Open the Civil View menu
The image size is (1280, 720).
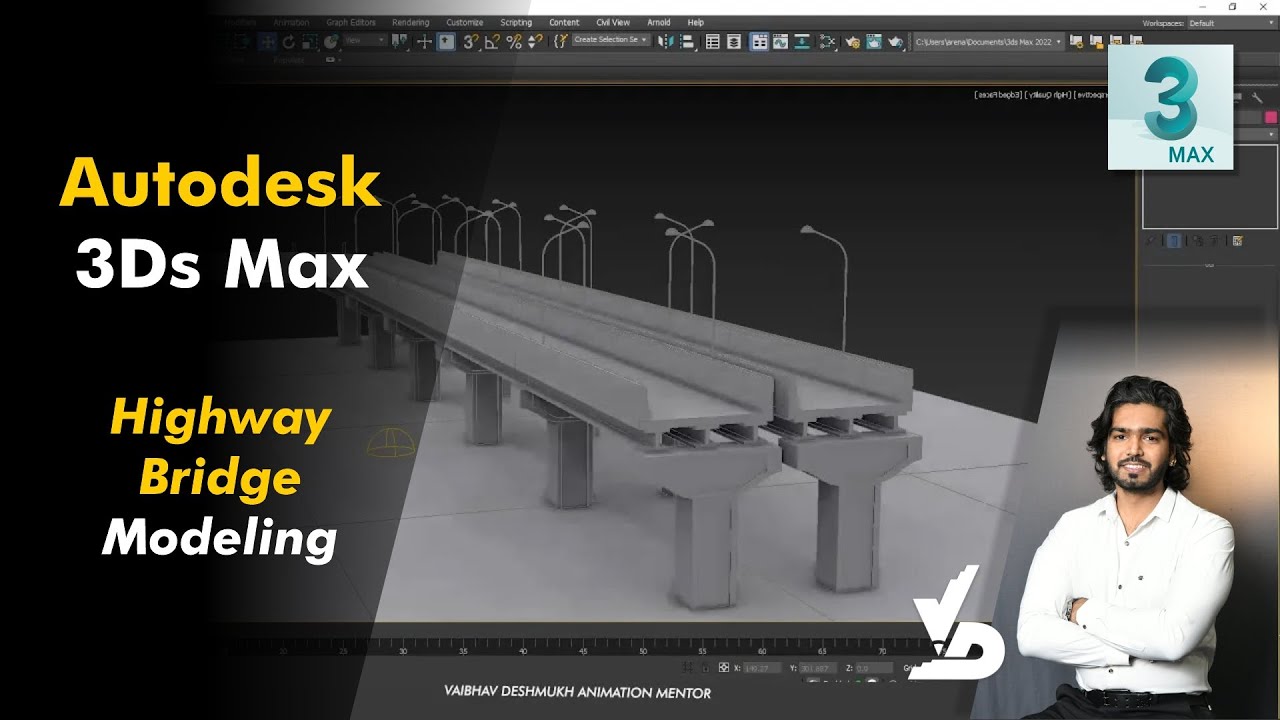(x=613, y=22)
